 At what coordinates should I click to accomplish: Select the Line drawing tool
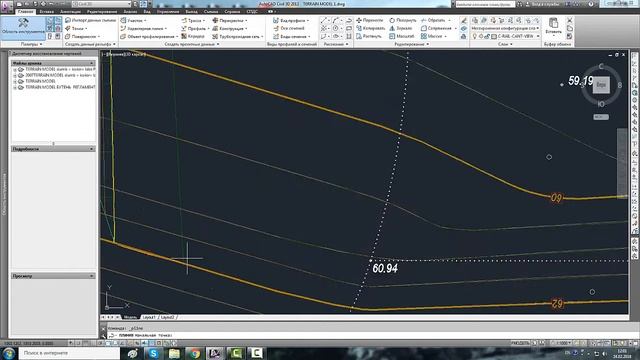coord(324,20)
